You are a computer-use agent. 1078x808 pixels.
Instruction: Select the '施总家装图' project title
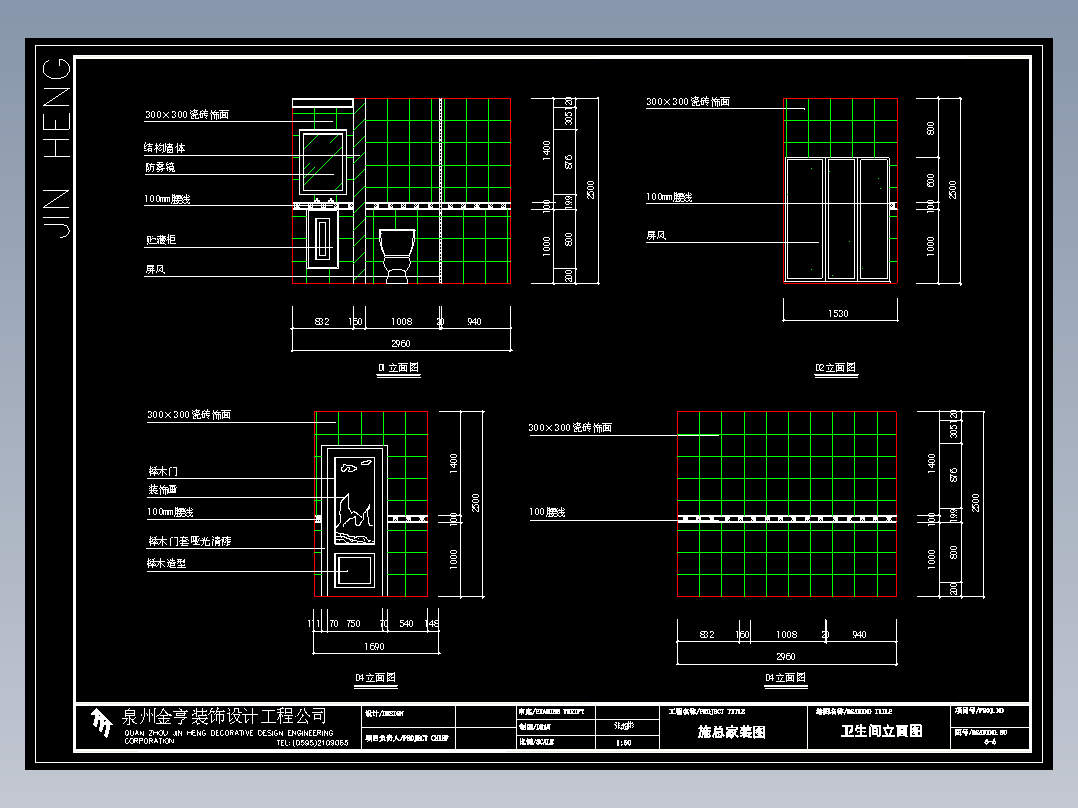(x=732, y=732)
